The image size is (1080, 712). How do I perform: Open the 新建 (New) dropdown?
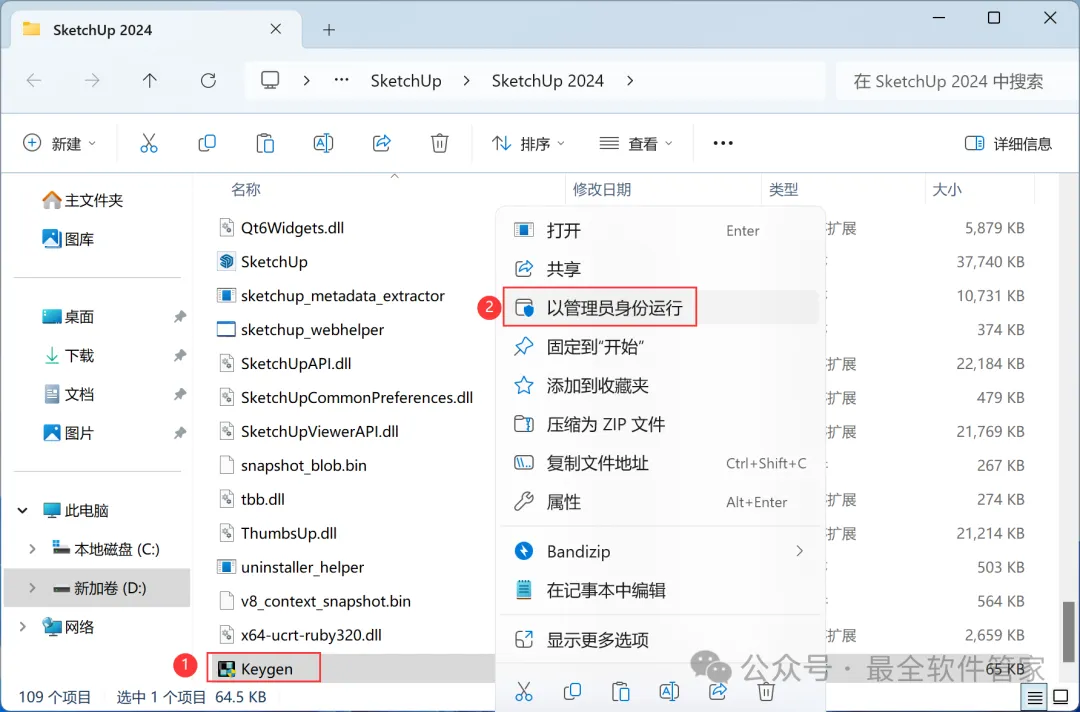pyautogui.click(x=59, y=143)
